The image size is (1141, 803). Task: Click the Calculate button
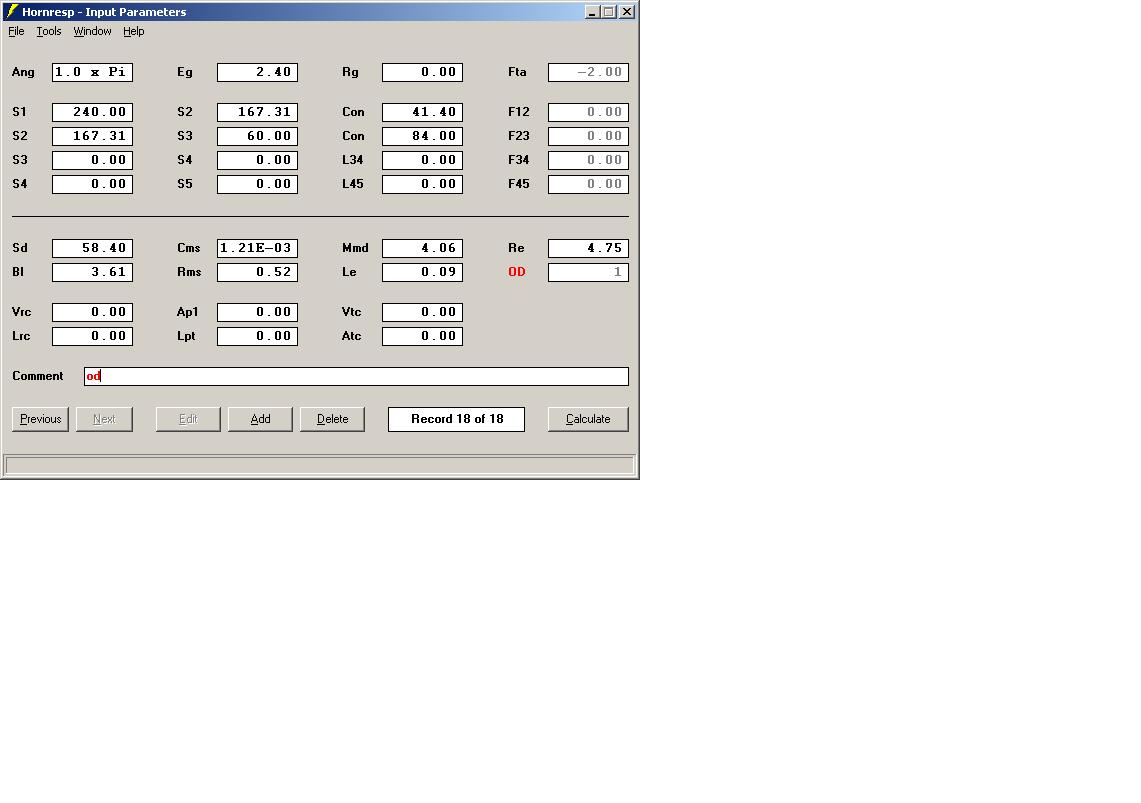(x=588, y=419)
